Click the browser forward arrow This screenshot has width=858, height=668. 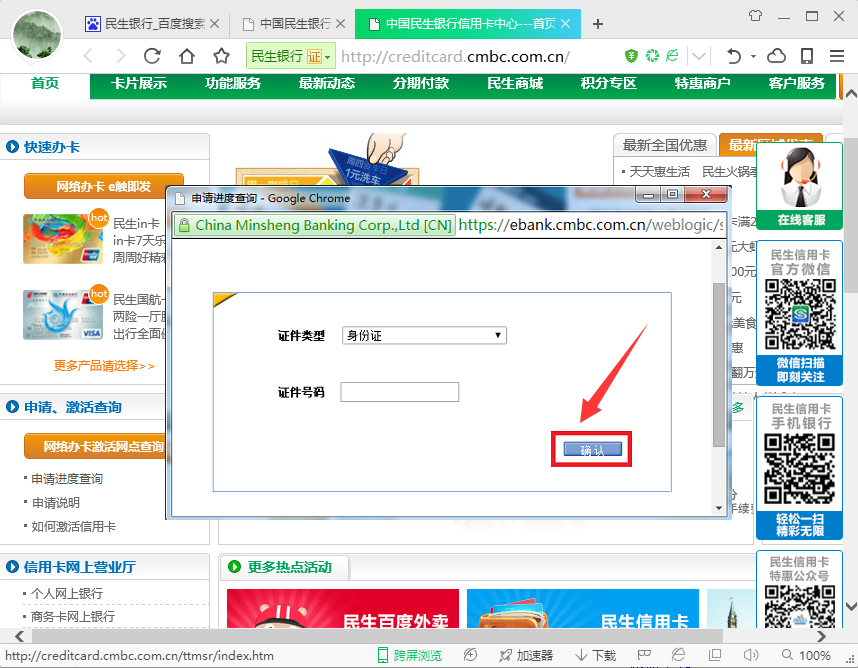click(x=121, y=56)
